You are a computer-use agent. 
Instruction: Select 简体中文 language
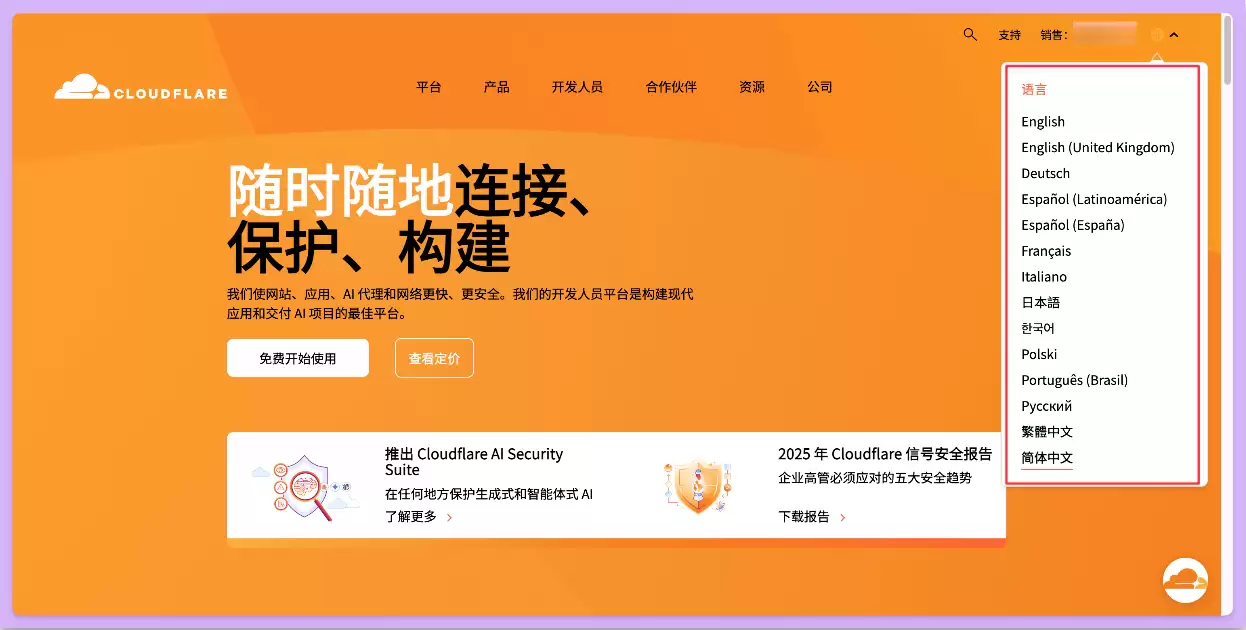tap(1047, 458)
